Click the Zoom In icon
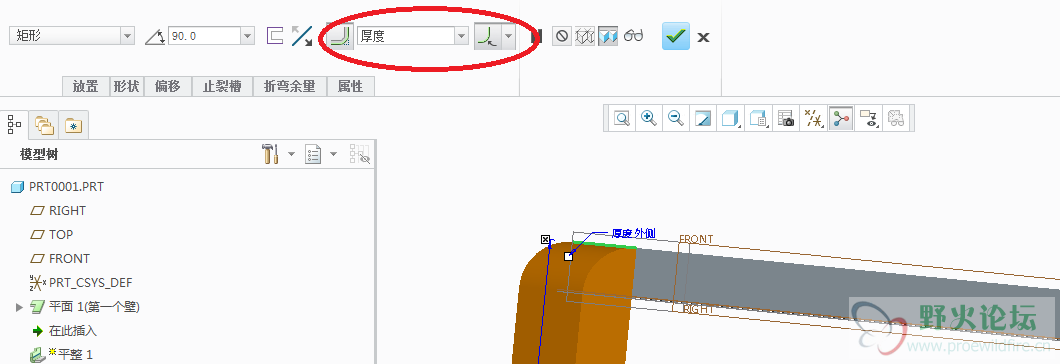 649,119
